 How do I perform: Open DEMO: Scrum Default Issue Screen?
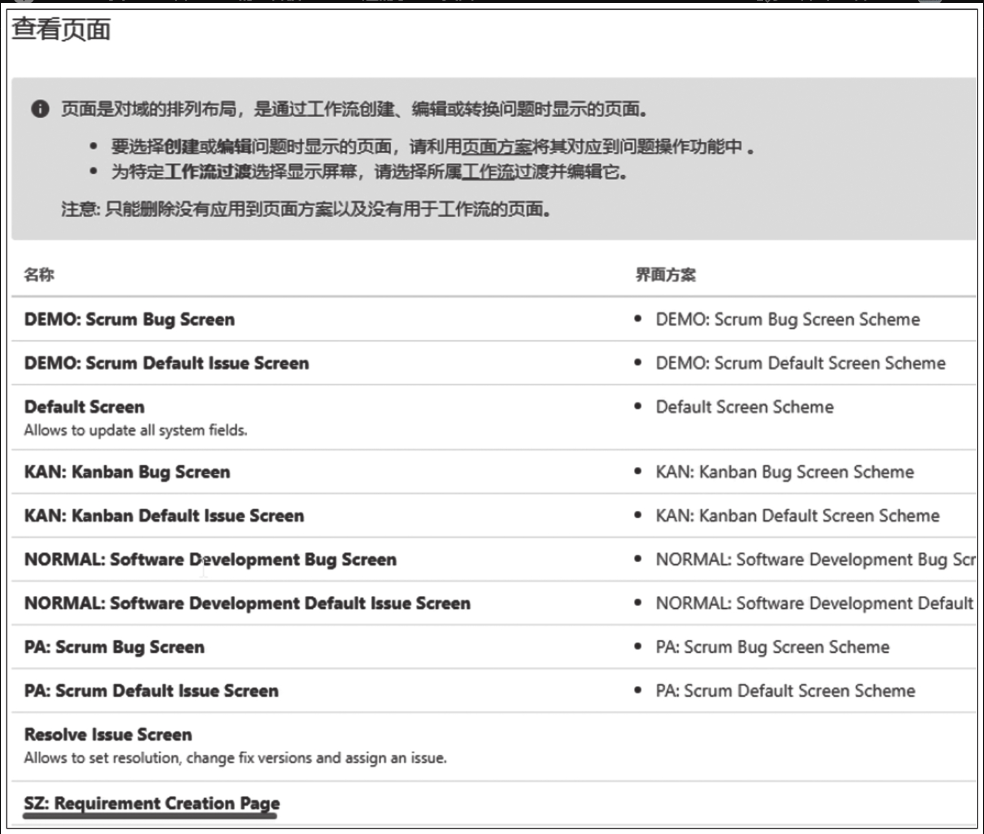tap(166, 363)
